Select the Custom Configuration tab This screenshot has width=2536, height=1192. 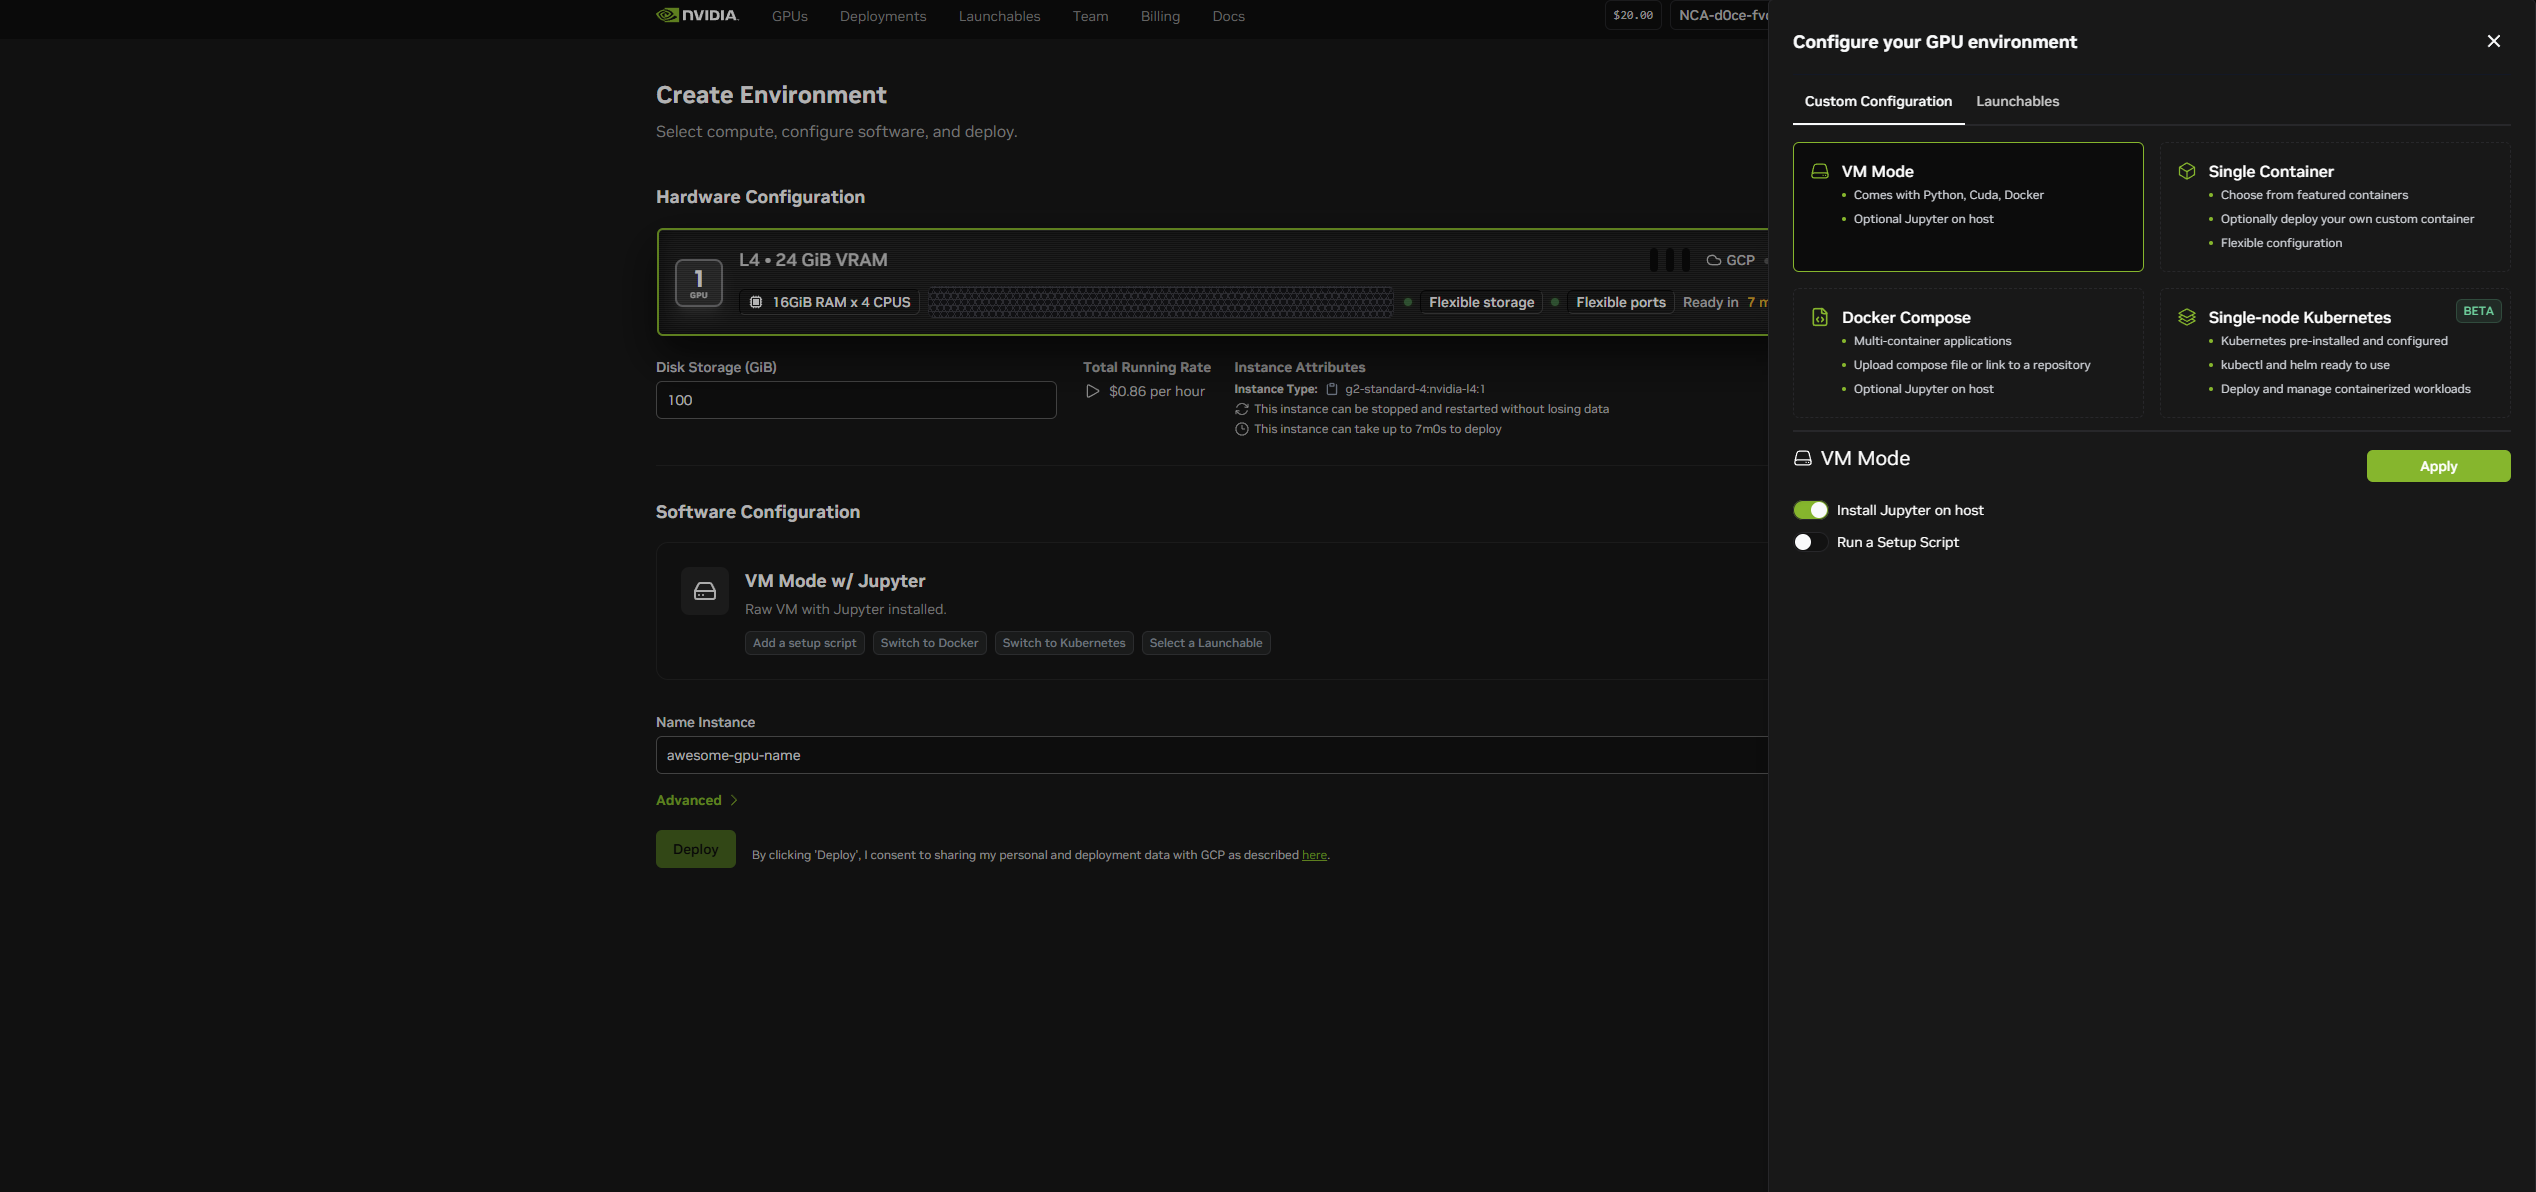pyautogui.click(x=1878, y=101)
